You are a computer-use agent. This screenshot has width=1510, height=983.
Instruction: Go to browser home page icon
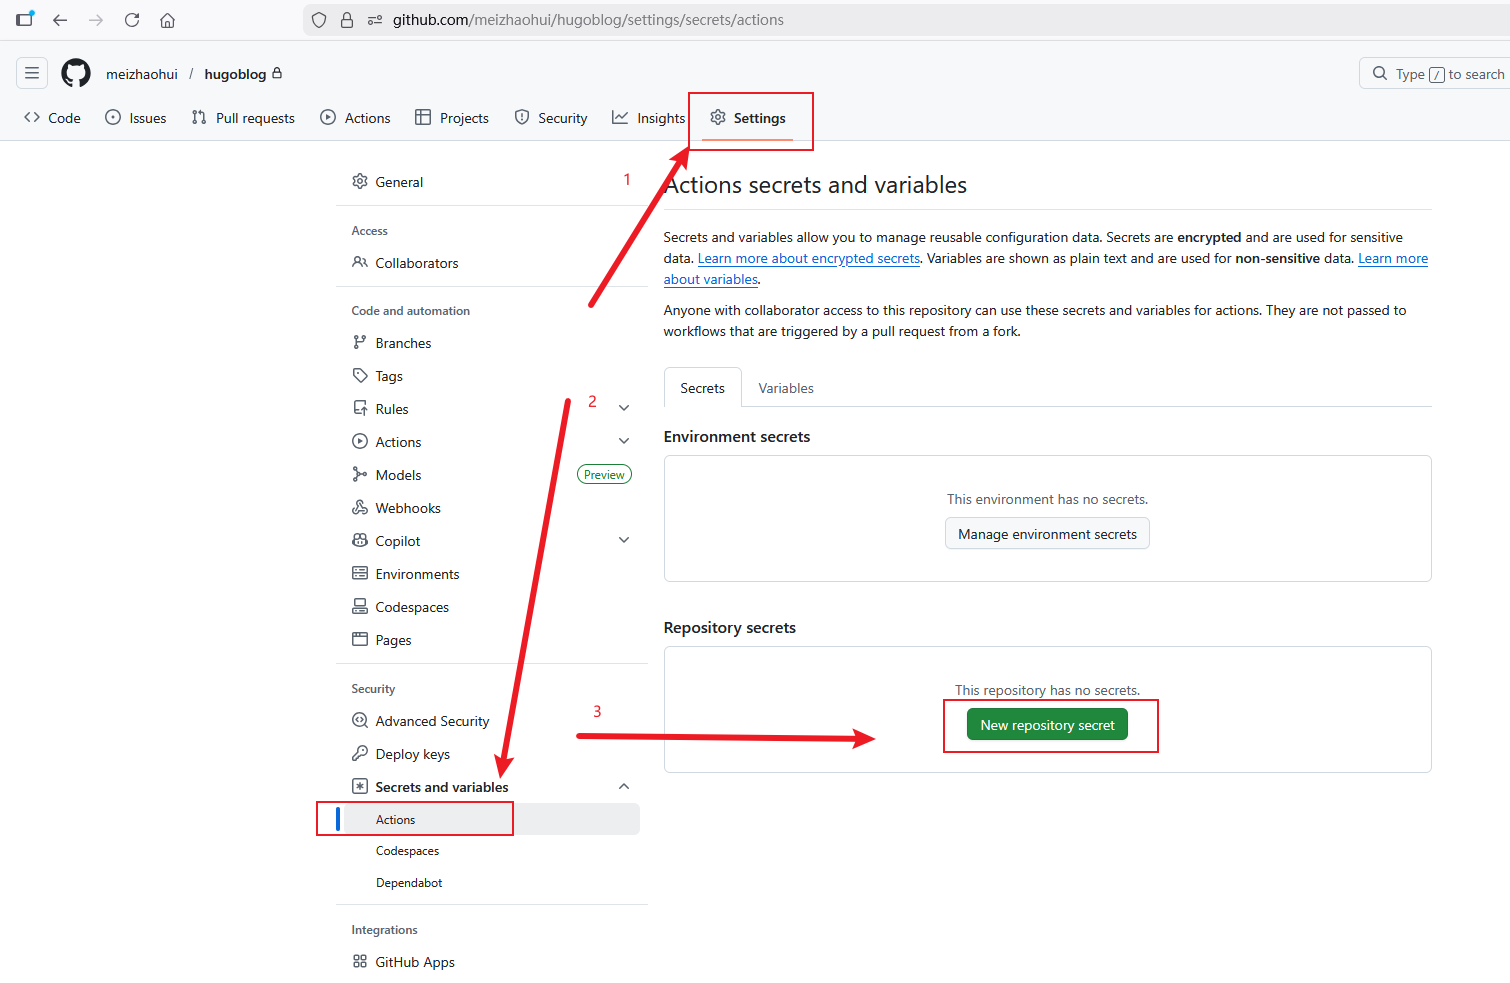[168, 20]
